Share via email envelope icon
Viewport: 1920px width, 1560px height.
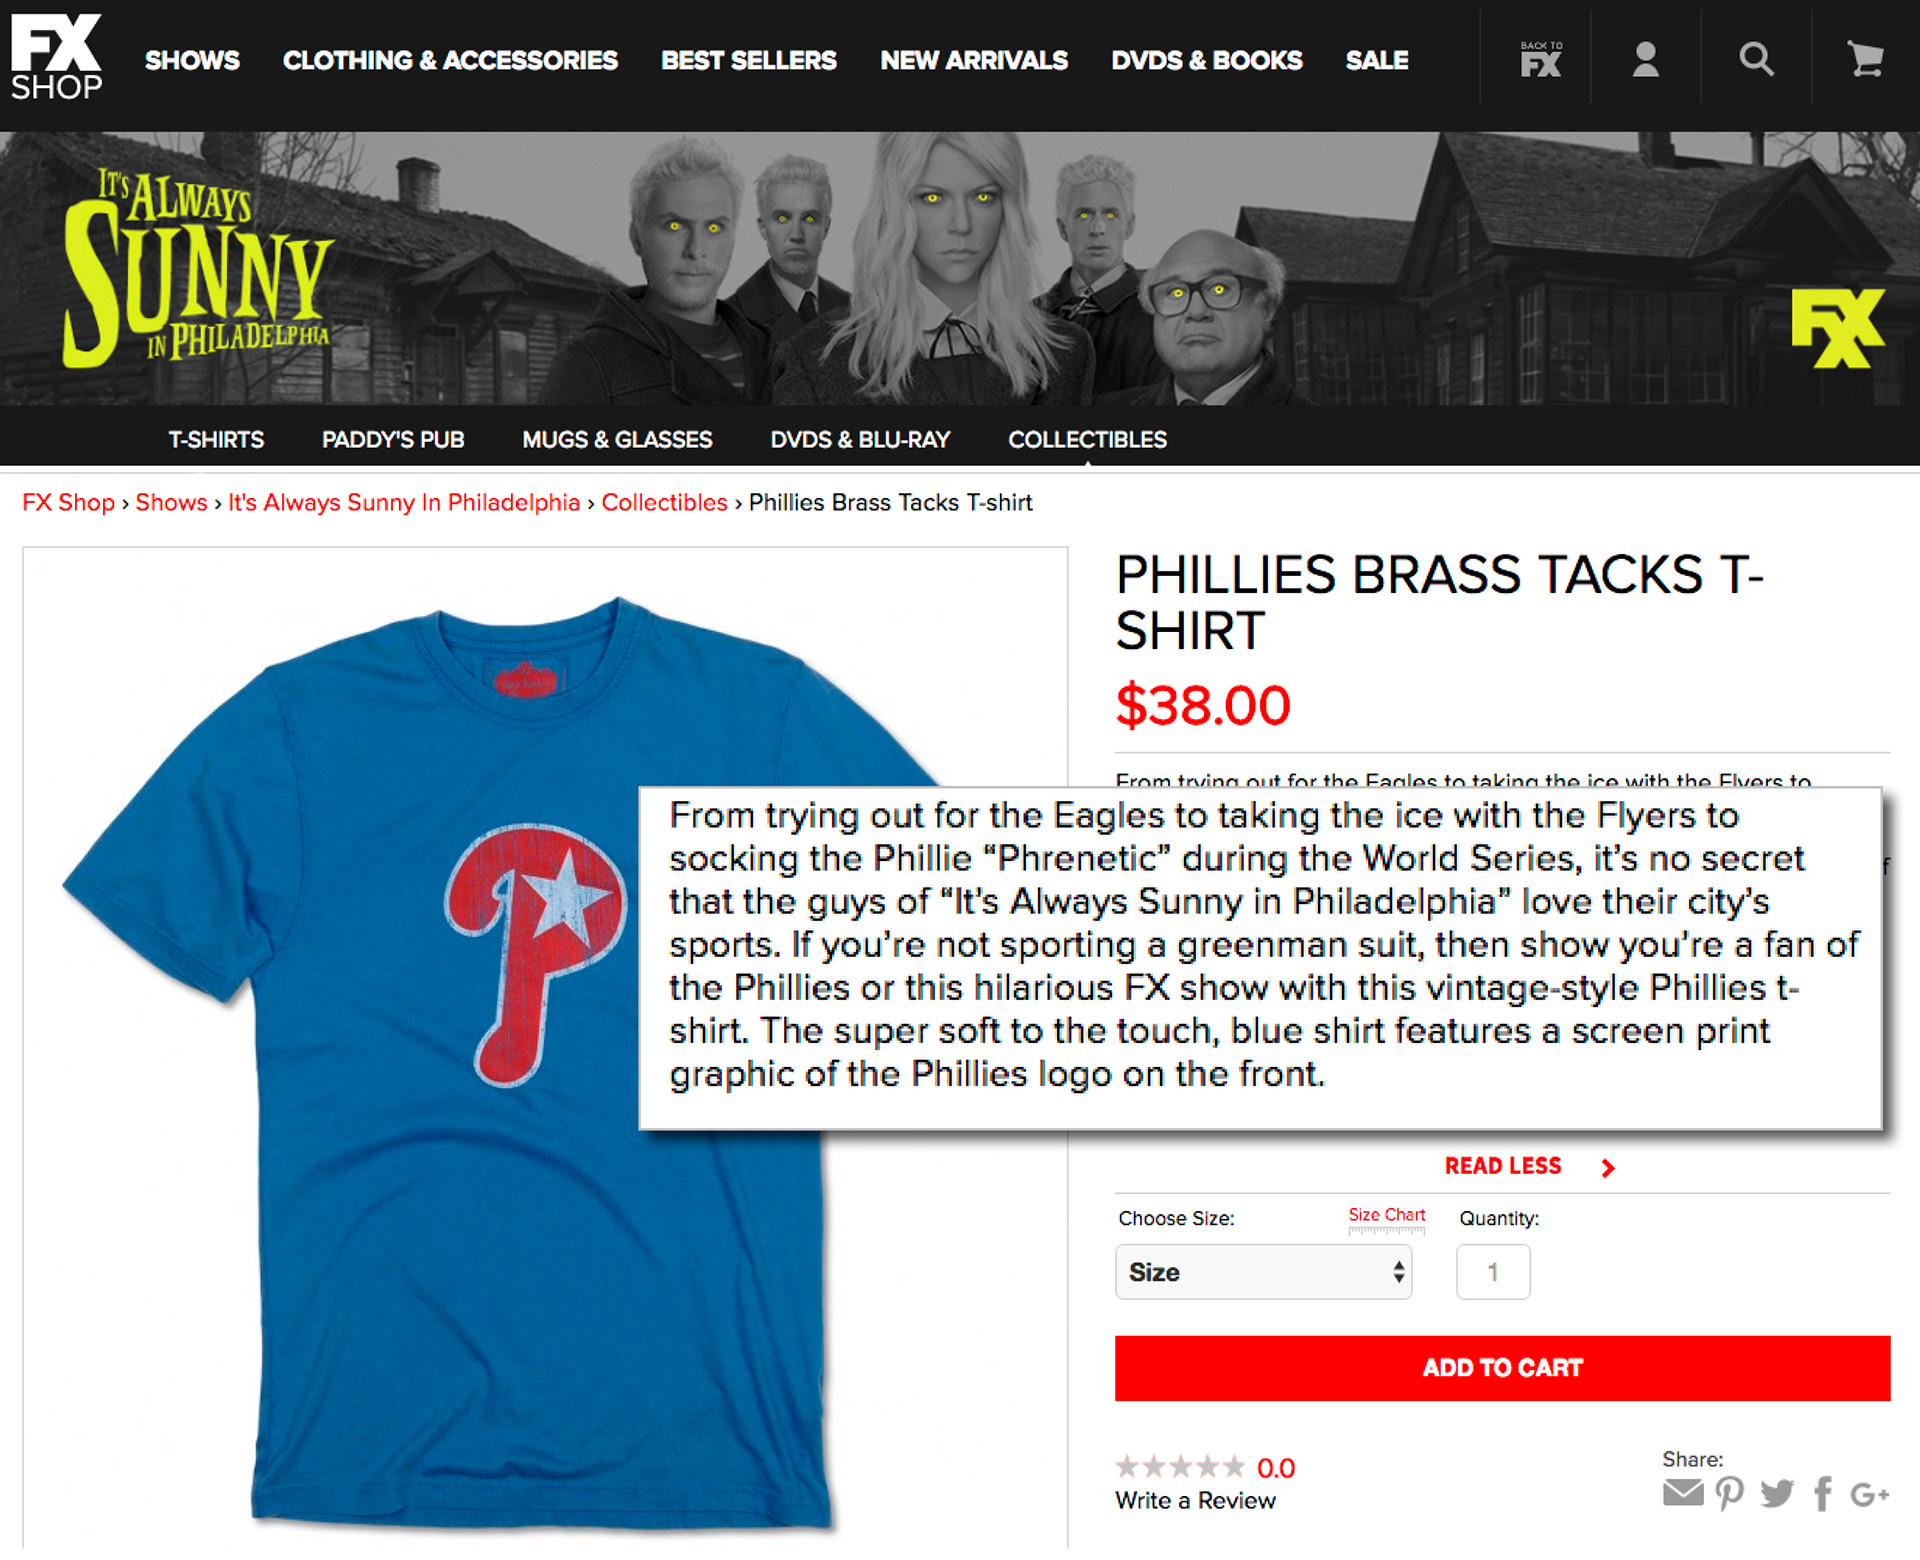point(1683,1493)
